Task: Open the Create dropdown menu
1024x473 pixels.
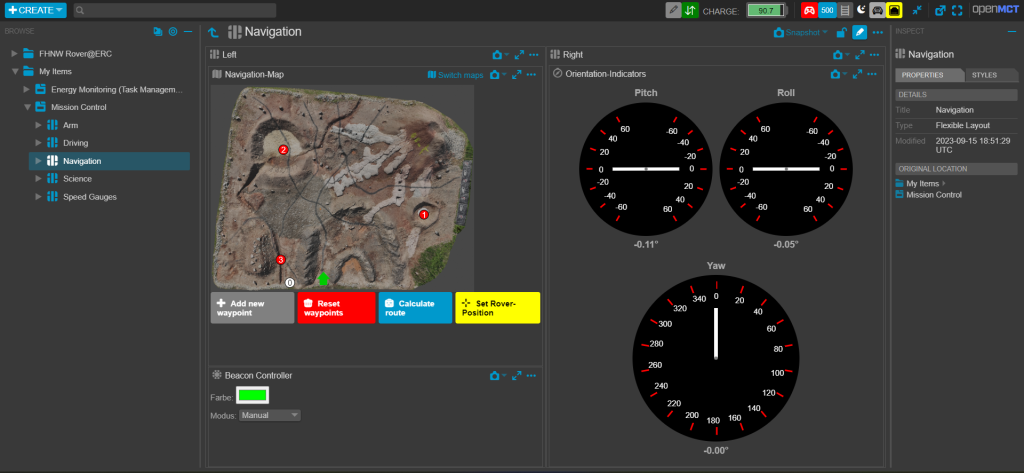Action: coord(35,10)
